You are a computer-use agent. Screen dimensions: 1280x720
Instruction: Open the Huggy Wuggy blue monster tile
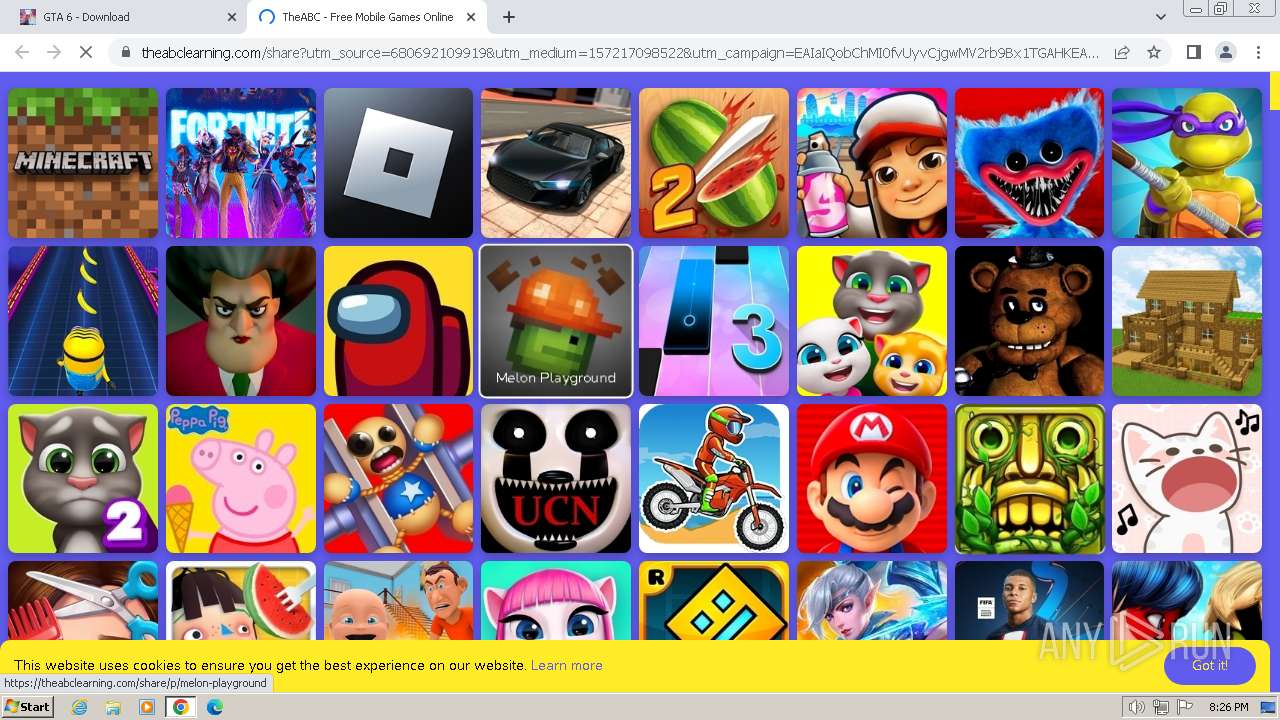[1029, 163]
